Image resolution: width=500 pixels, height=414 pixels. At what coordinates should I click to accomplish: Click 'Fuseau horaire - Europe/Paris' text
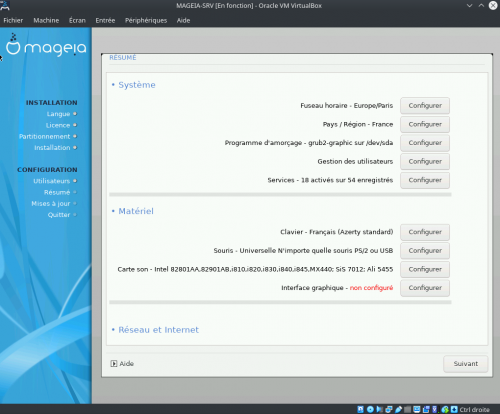pos(347,106)
